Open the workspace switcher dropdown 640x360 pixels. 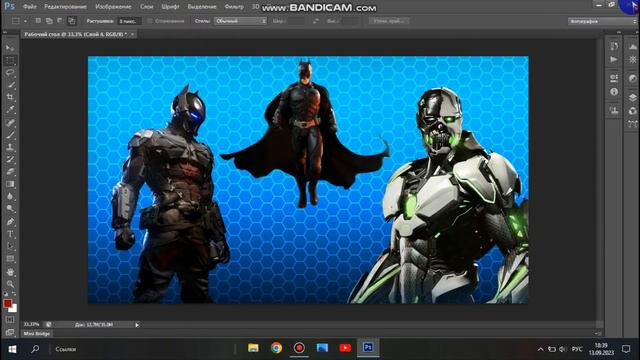(602, 21)
